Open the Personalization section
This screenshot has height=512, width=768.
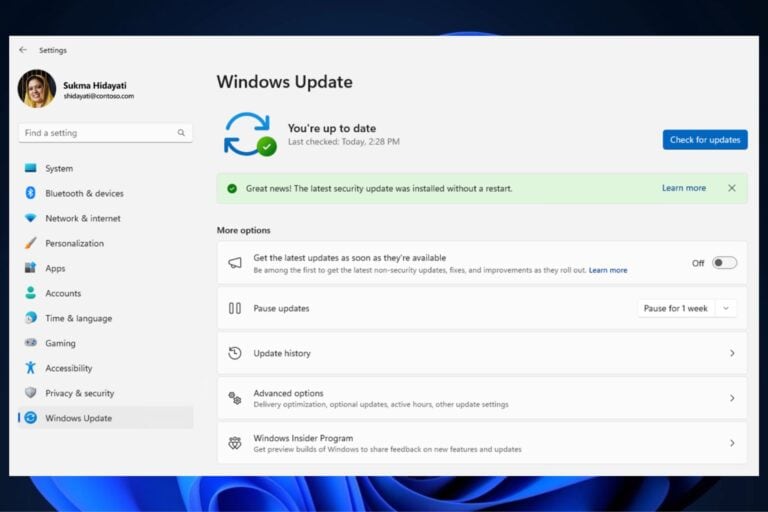(x=105, y=243)
